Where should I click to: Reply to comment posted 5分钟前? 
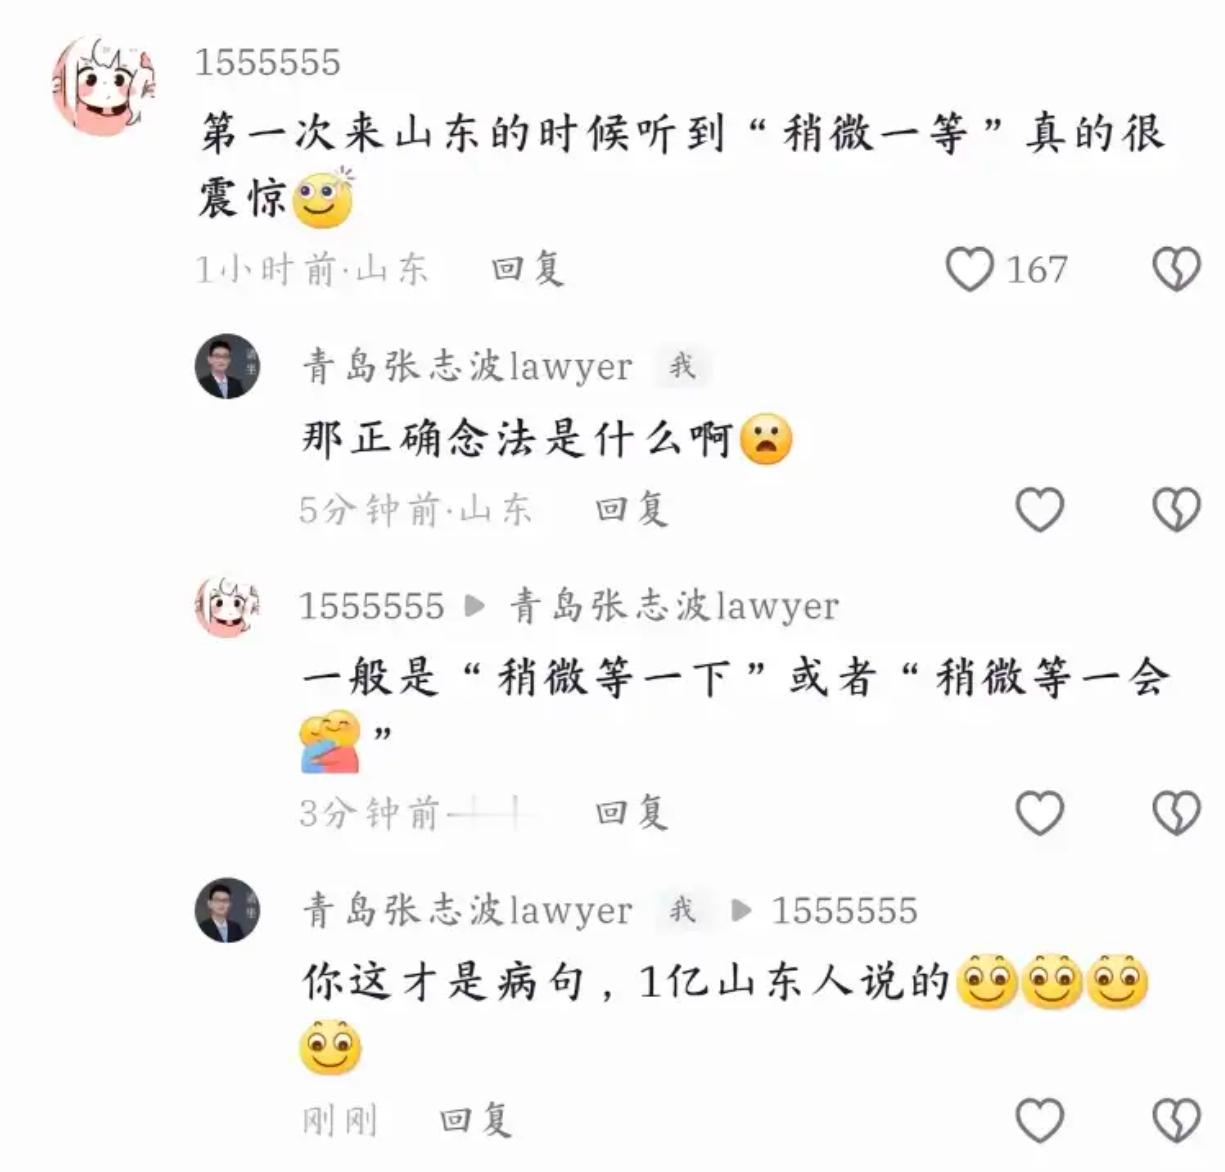(631, 509)
